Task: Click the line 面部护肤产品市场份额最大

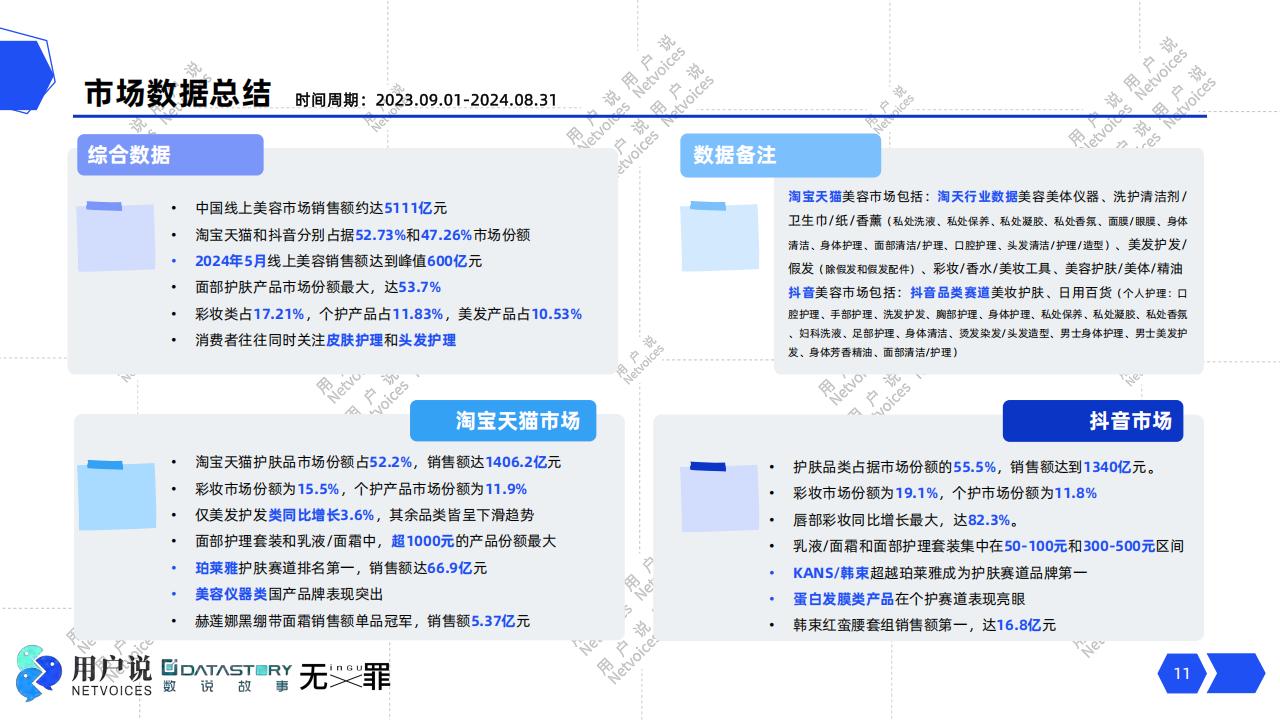Action: [x=318, y=287]
